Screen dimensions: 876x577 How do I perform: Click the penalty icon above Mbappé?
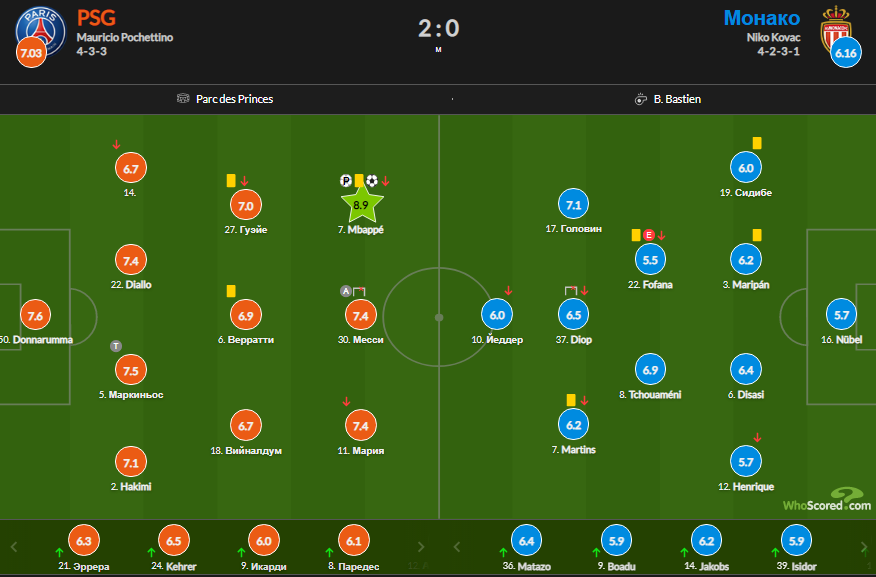click(x=346, y=181)
